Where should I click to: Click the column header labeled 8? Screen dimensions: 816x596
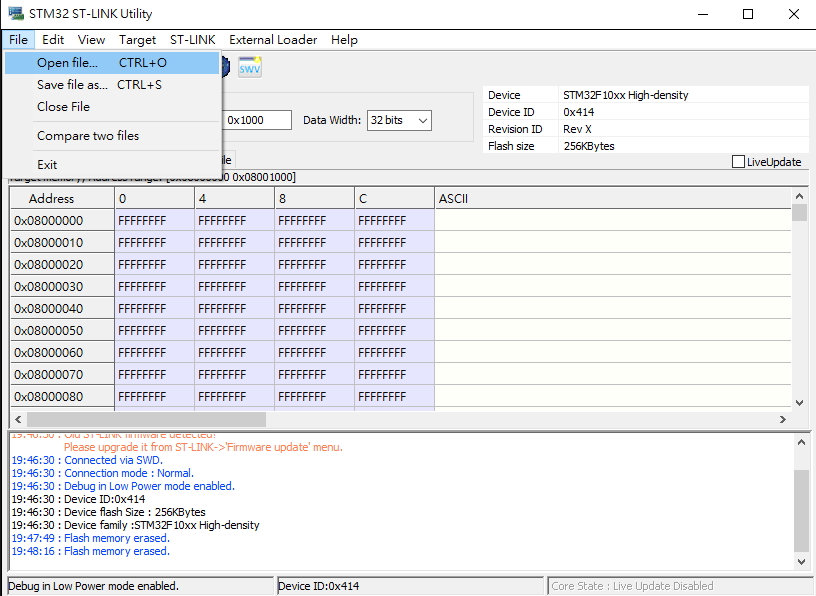314,198
